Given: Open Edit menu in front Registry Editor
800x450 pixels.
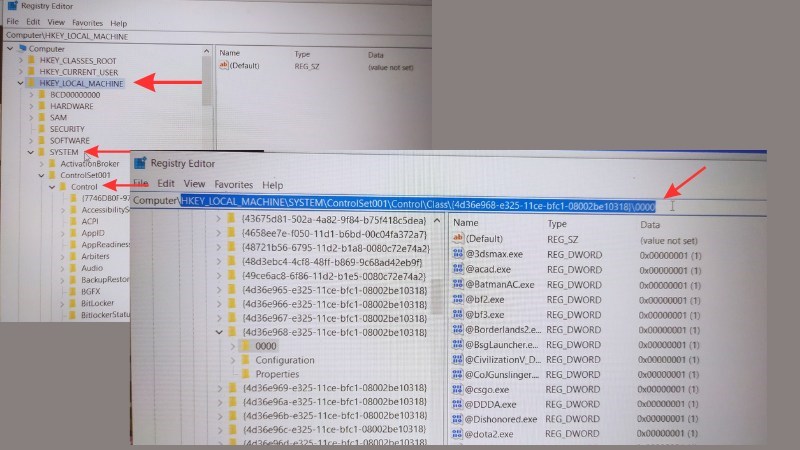Looking at the screenshot, I should (166, 184).
